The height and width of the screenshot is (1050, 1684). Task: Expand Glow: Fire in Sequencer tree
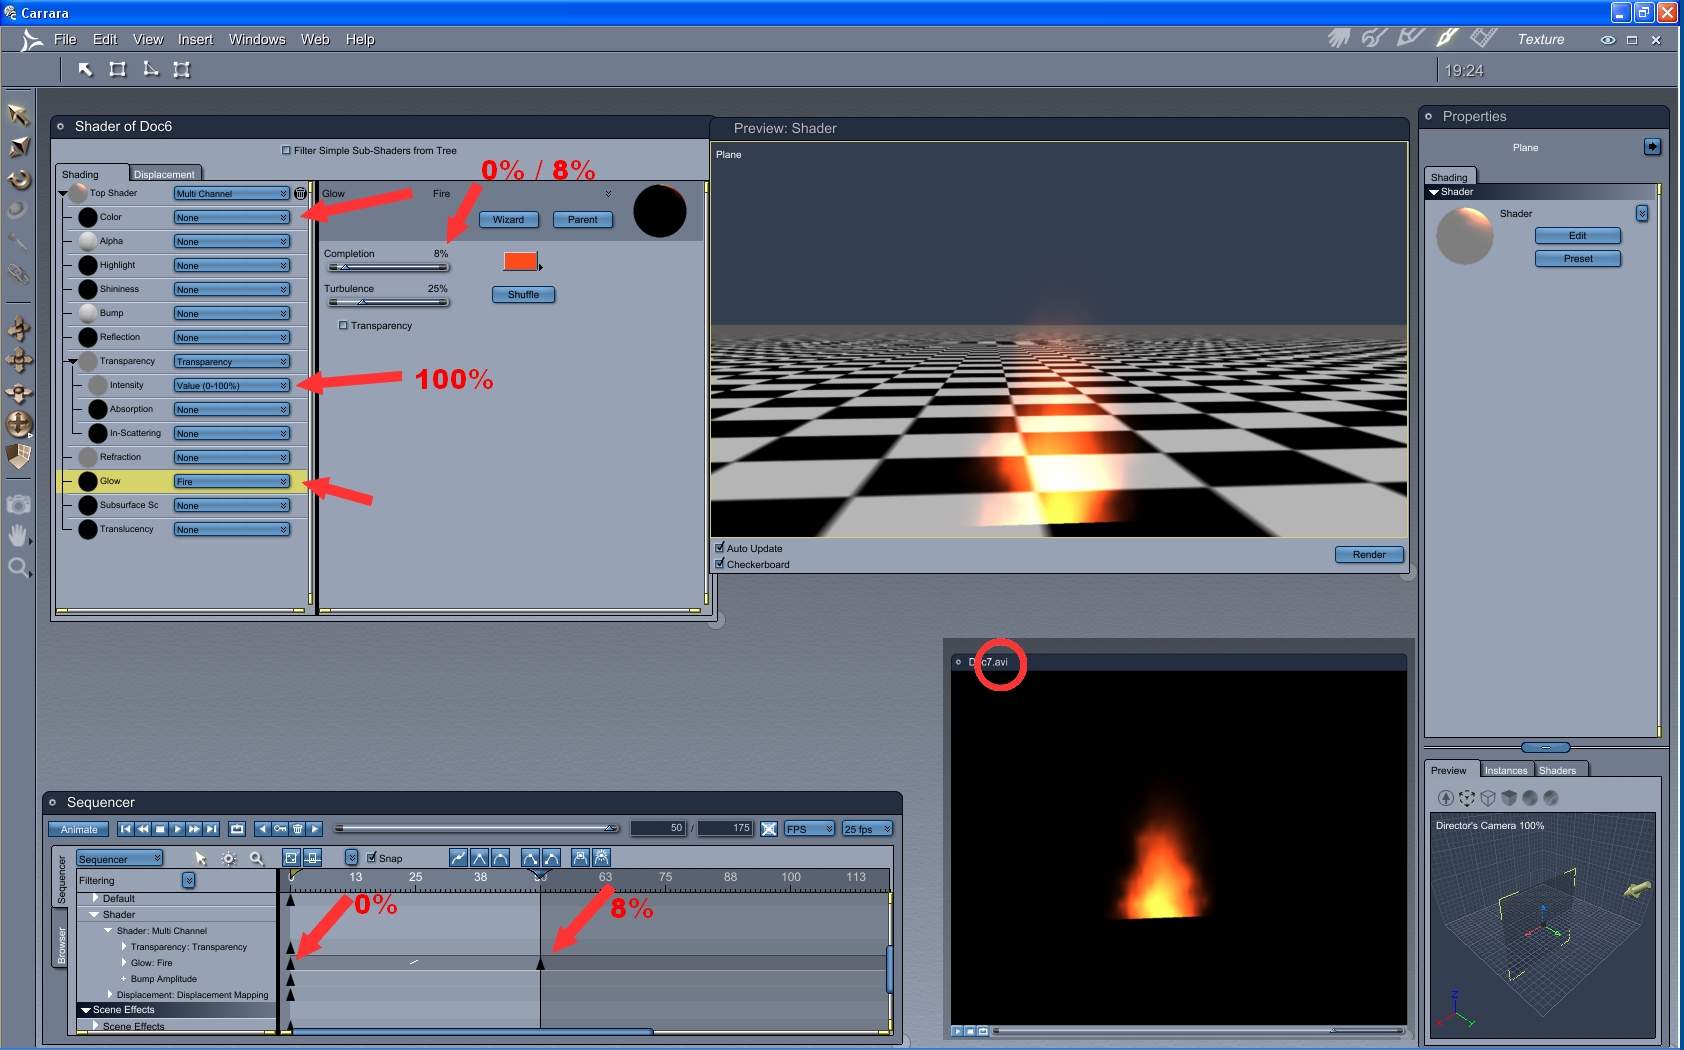click(x=124, y=963)
